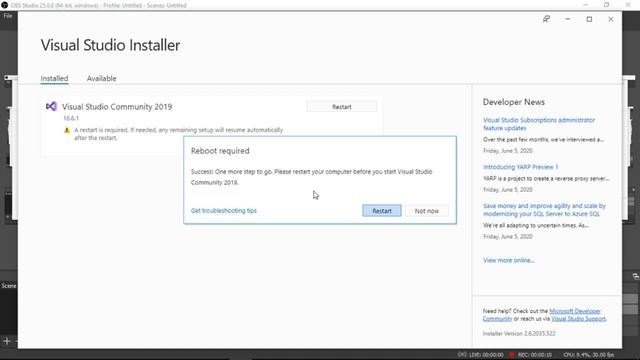Click the Visual Studio Installer heading

[110, 45]
